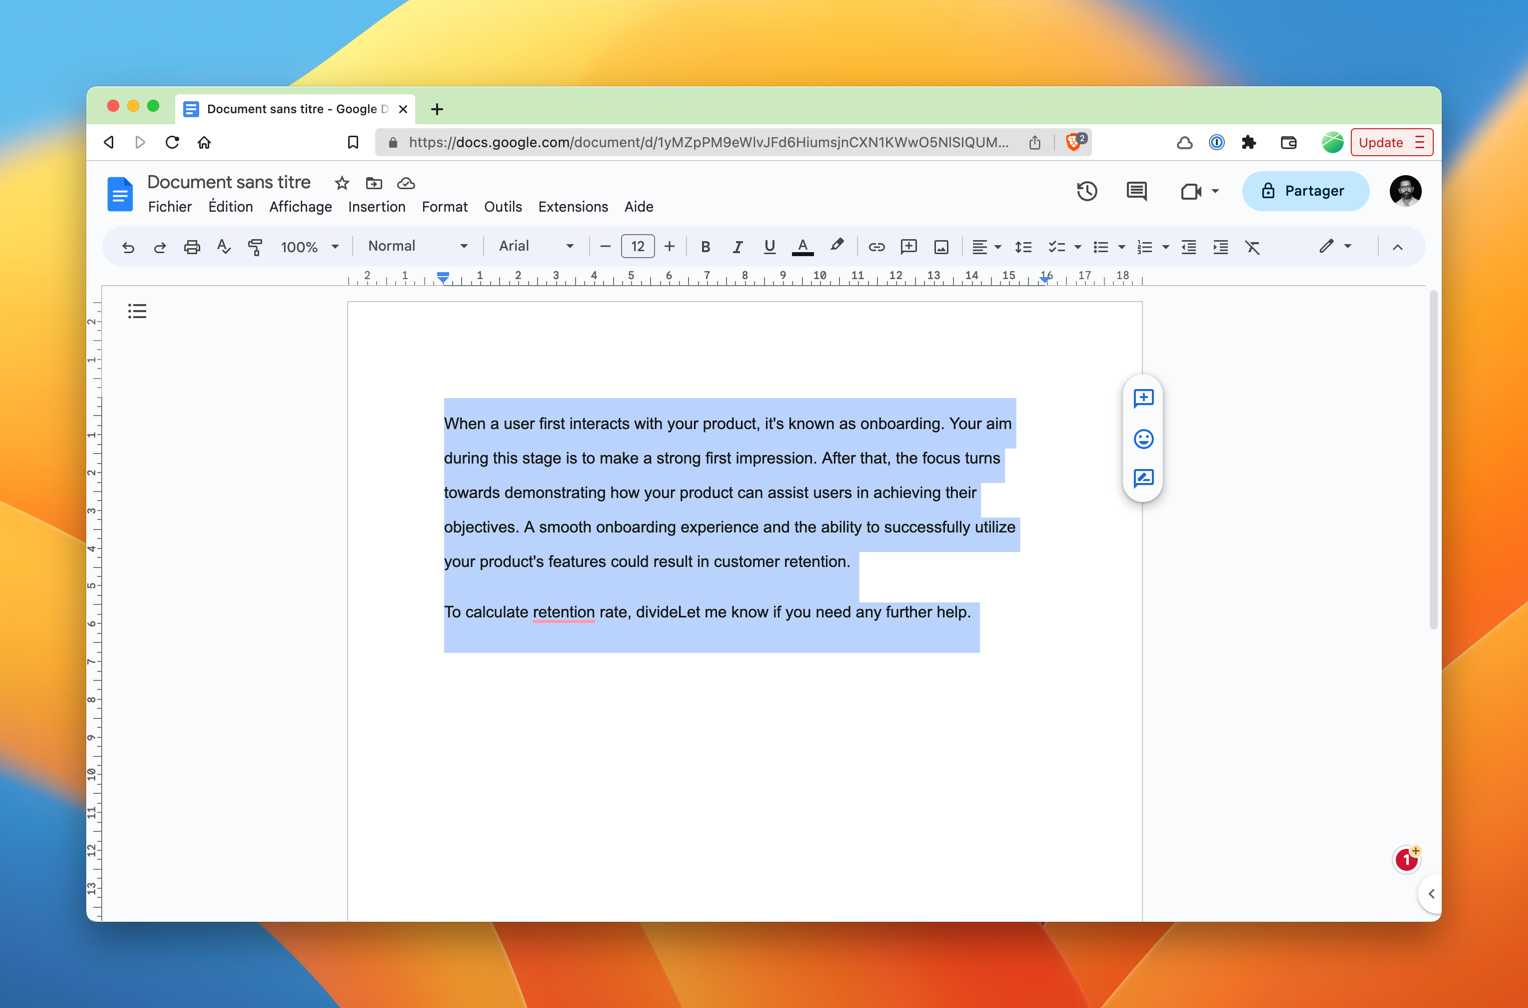Print the document using printer icon
The image size is (1528, 1008).
pos(192,247)
